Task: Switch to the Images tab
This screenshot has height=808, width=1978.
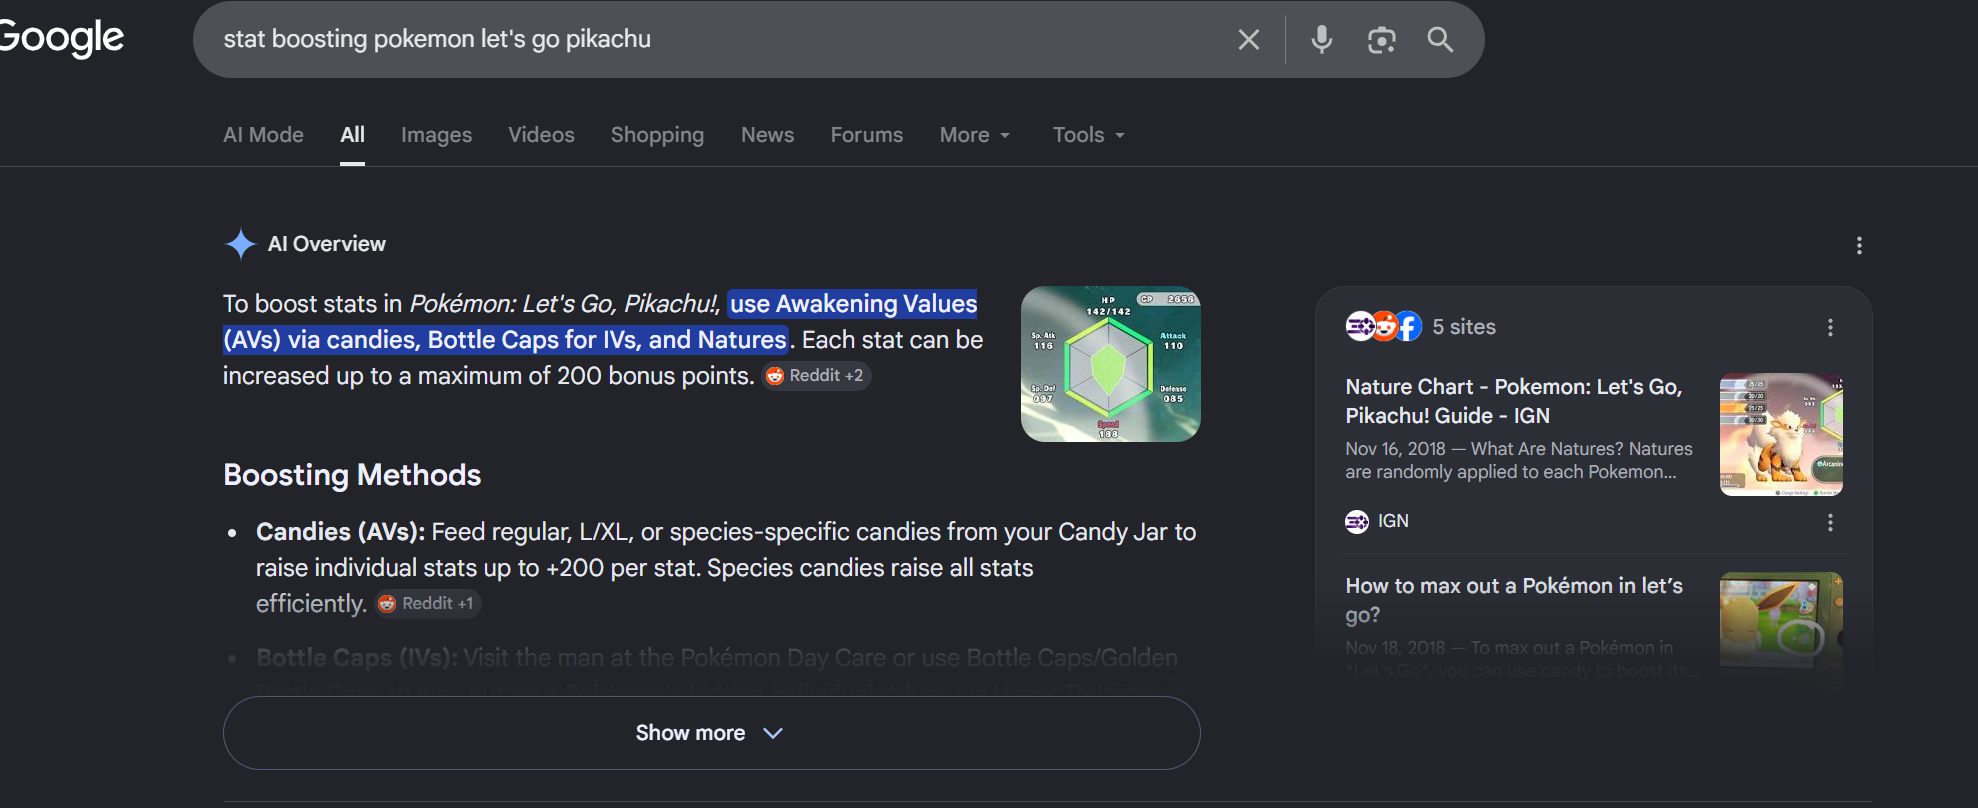Action: click(x=436, y=135)
